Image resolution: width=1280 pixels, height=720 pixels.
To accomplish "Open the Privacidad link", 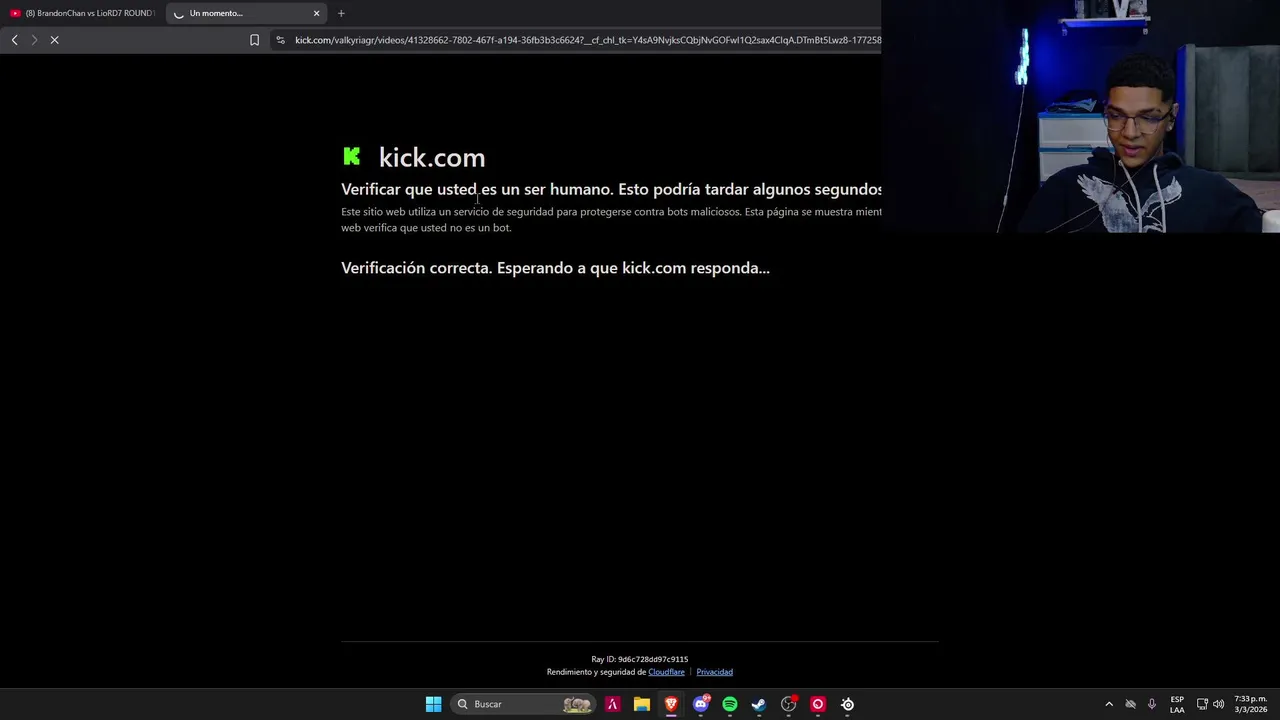I will 714,672.
